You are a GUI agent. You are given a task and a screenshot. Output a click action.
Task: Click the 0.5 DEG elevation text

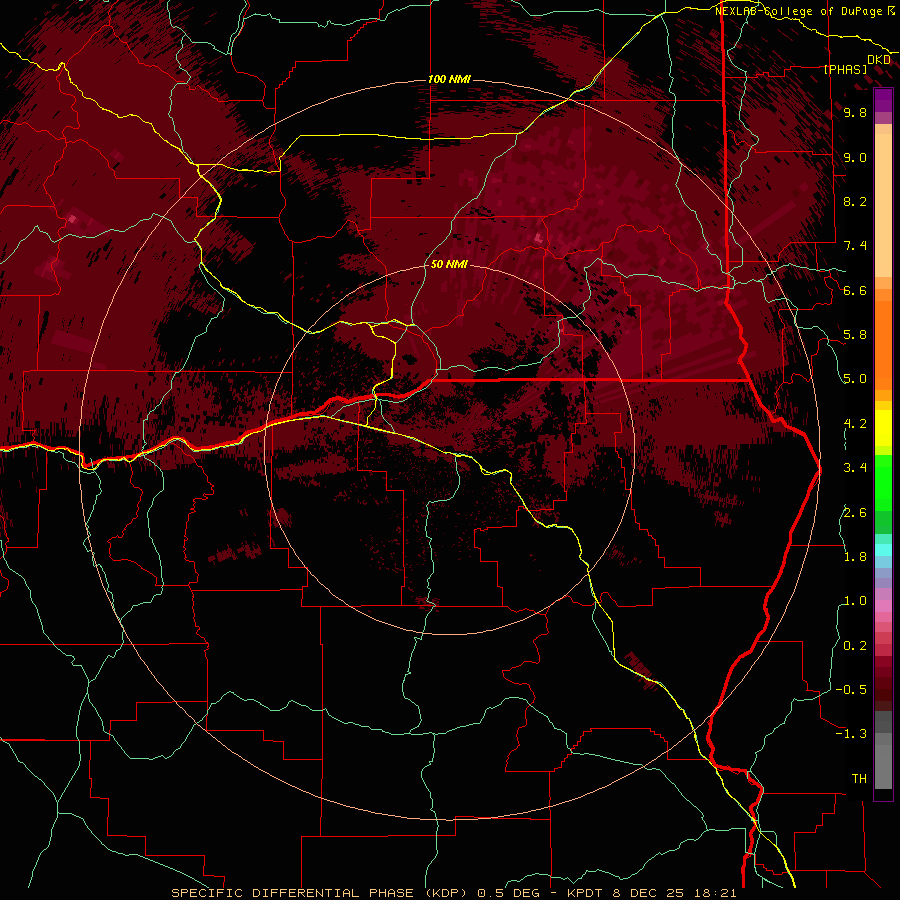pyautogui.click(x=509, y=893)
